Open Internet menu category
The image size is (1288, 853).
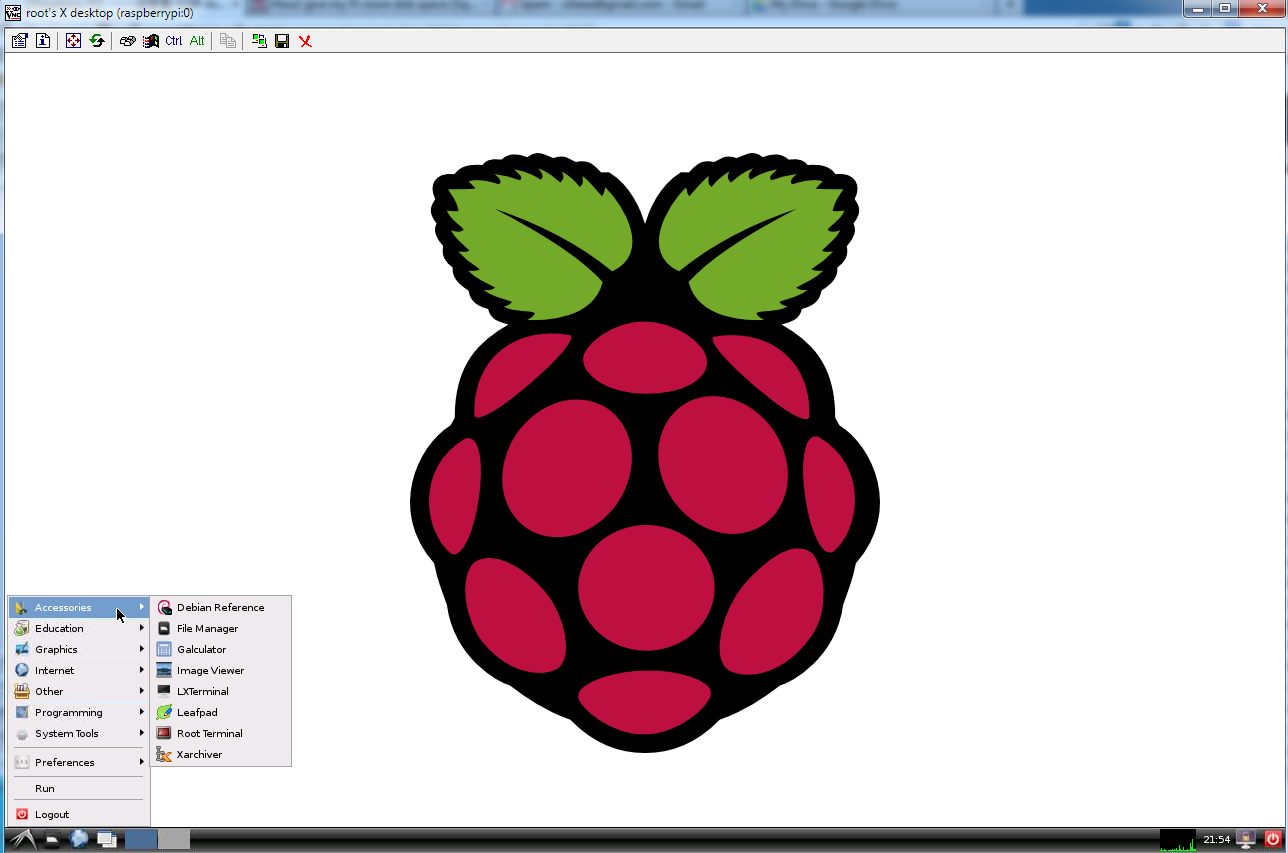tap(79, 671)
